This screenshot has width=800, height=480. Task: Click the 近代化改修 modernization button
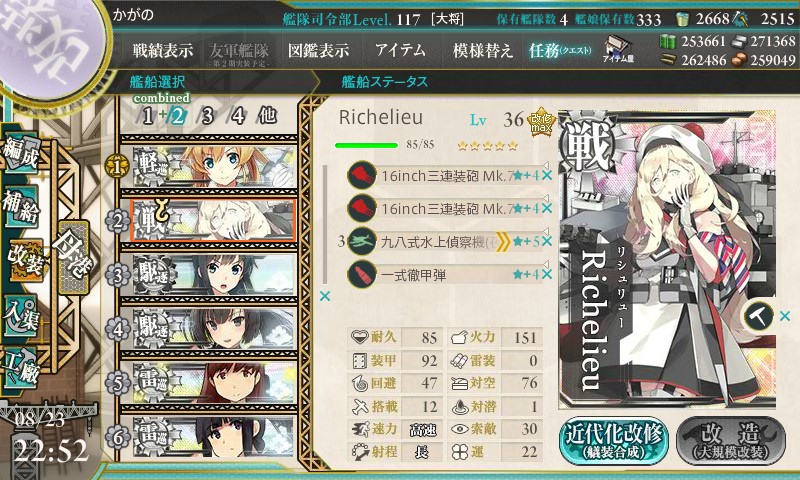point(614,441)
